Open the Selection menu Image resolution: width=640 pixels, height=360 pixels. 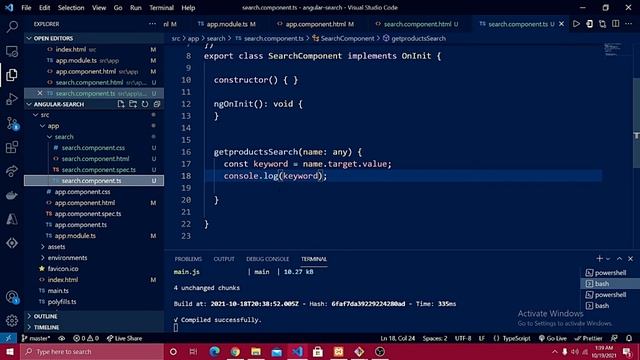pos(71,8)
